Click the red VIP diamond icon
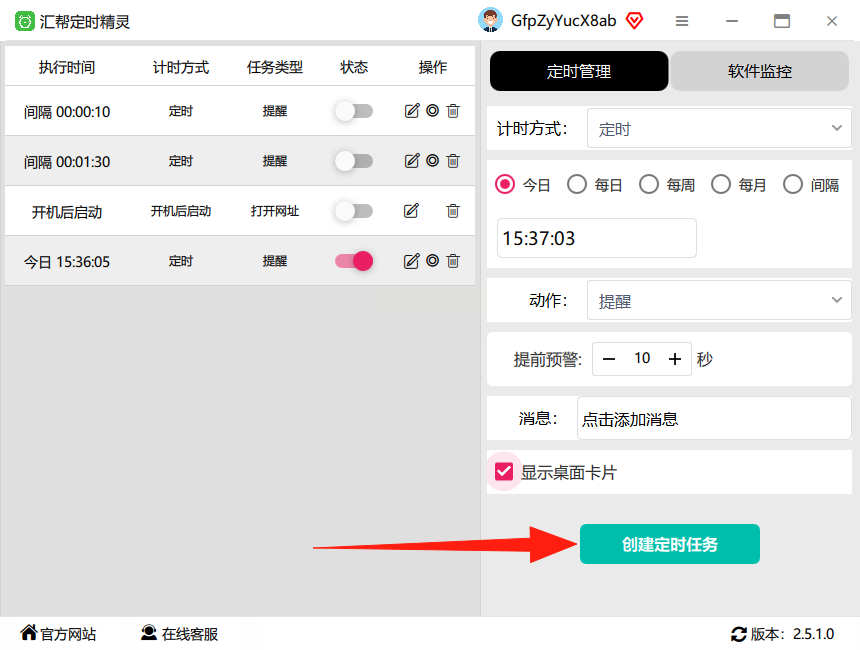Viewport: 860px width, 650px height. click(635, 21)
